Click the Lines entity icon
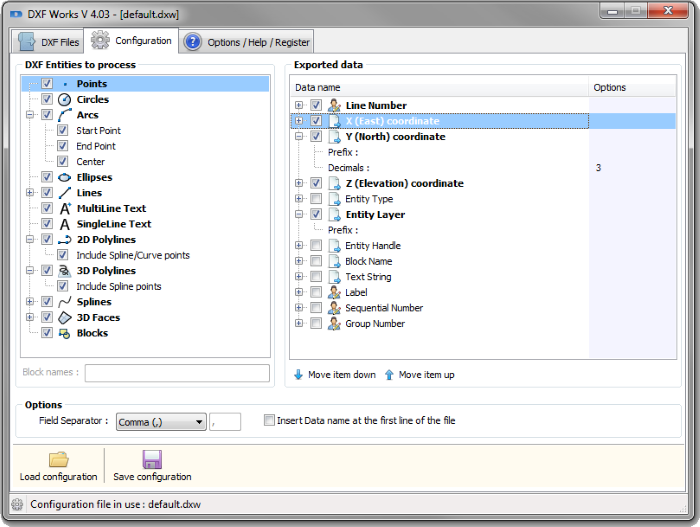 (65, 193)
